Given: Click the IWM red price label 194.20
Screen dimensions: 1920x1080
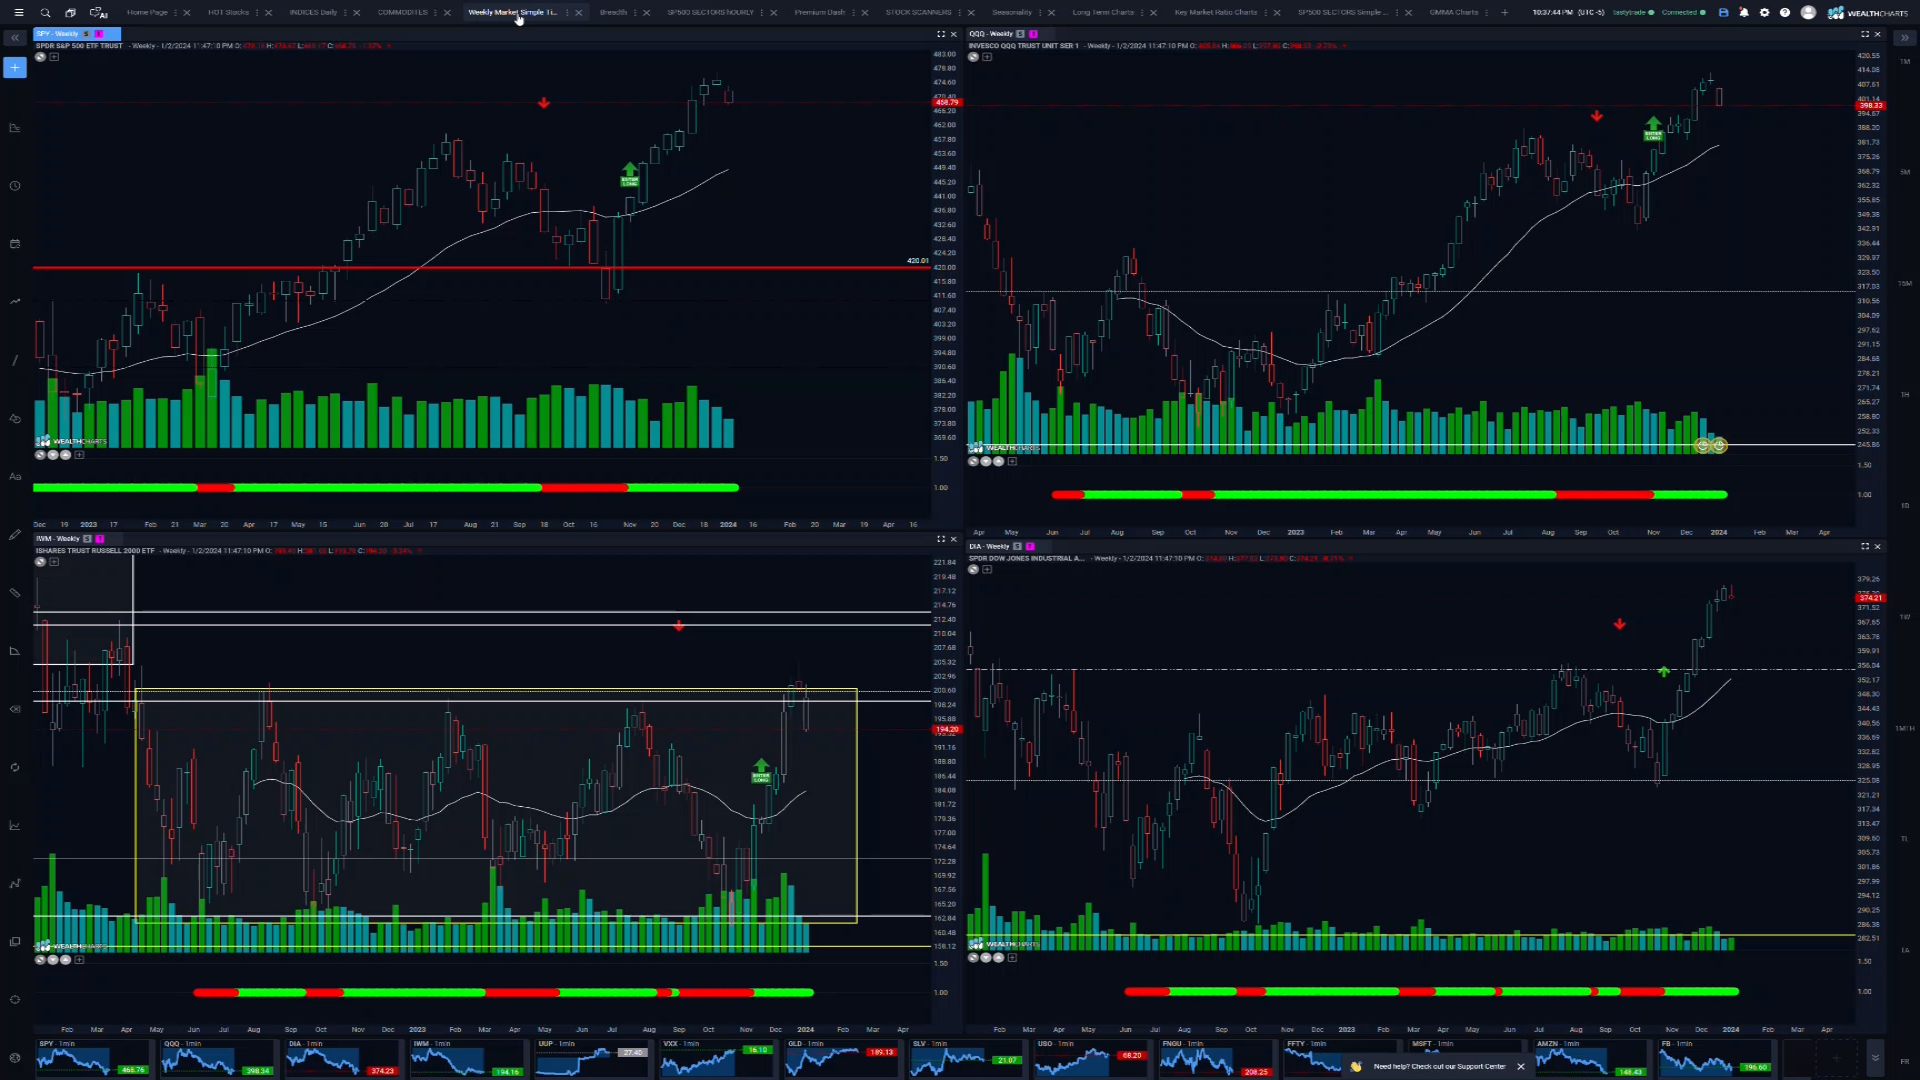Looking at the screenshot, I should 946,730.
